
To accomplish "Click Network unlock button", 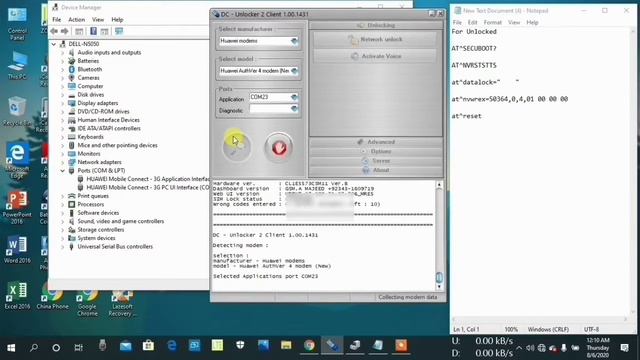I will pyautogui.click(x=375, y=40).
